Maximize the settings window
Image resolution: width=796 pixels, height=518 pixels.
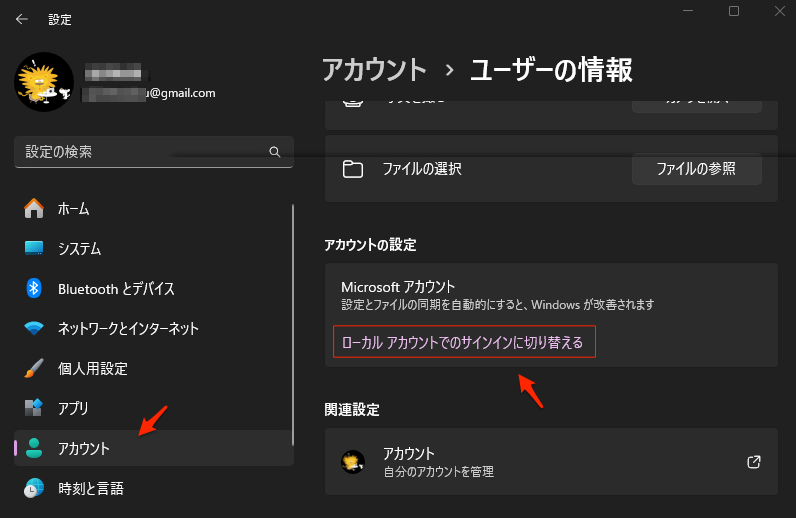734,11
